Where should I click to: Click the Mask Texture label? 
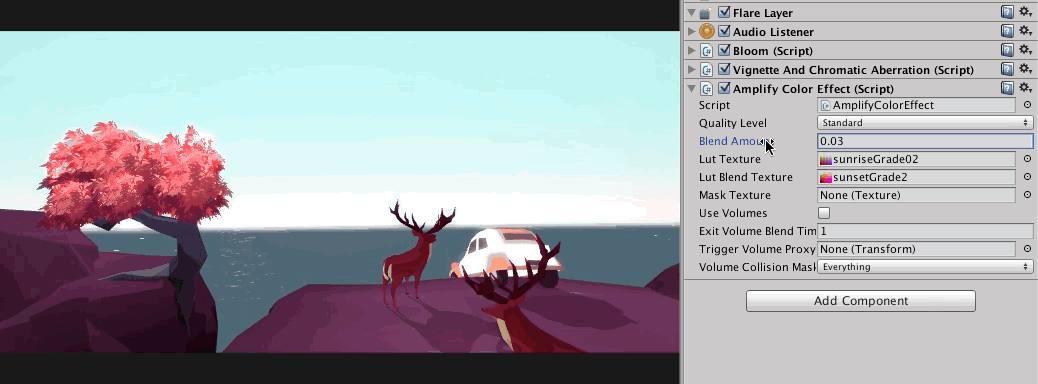pos(734,195)
